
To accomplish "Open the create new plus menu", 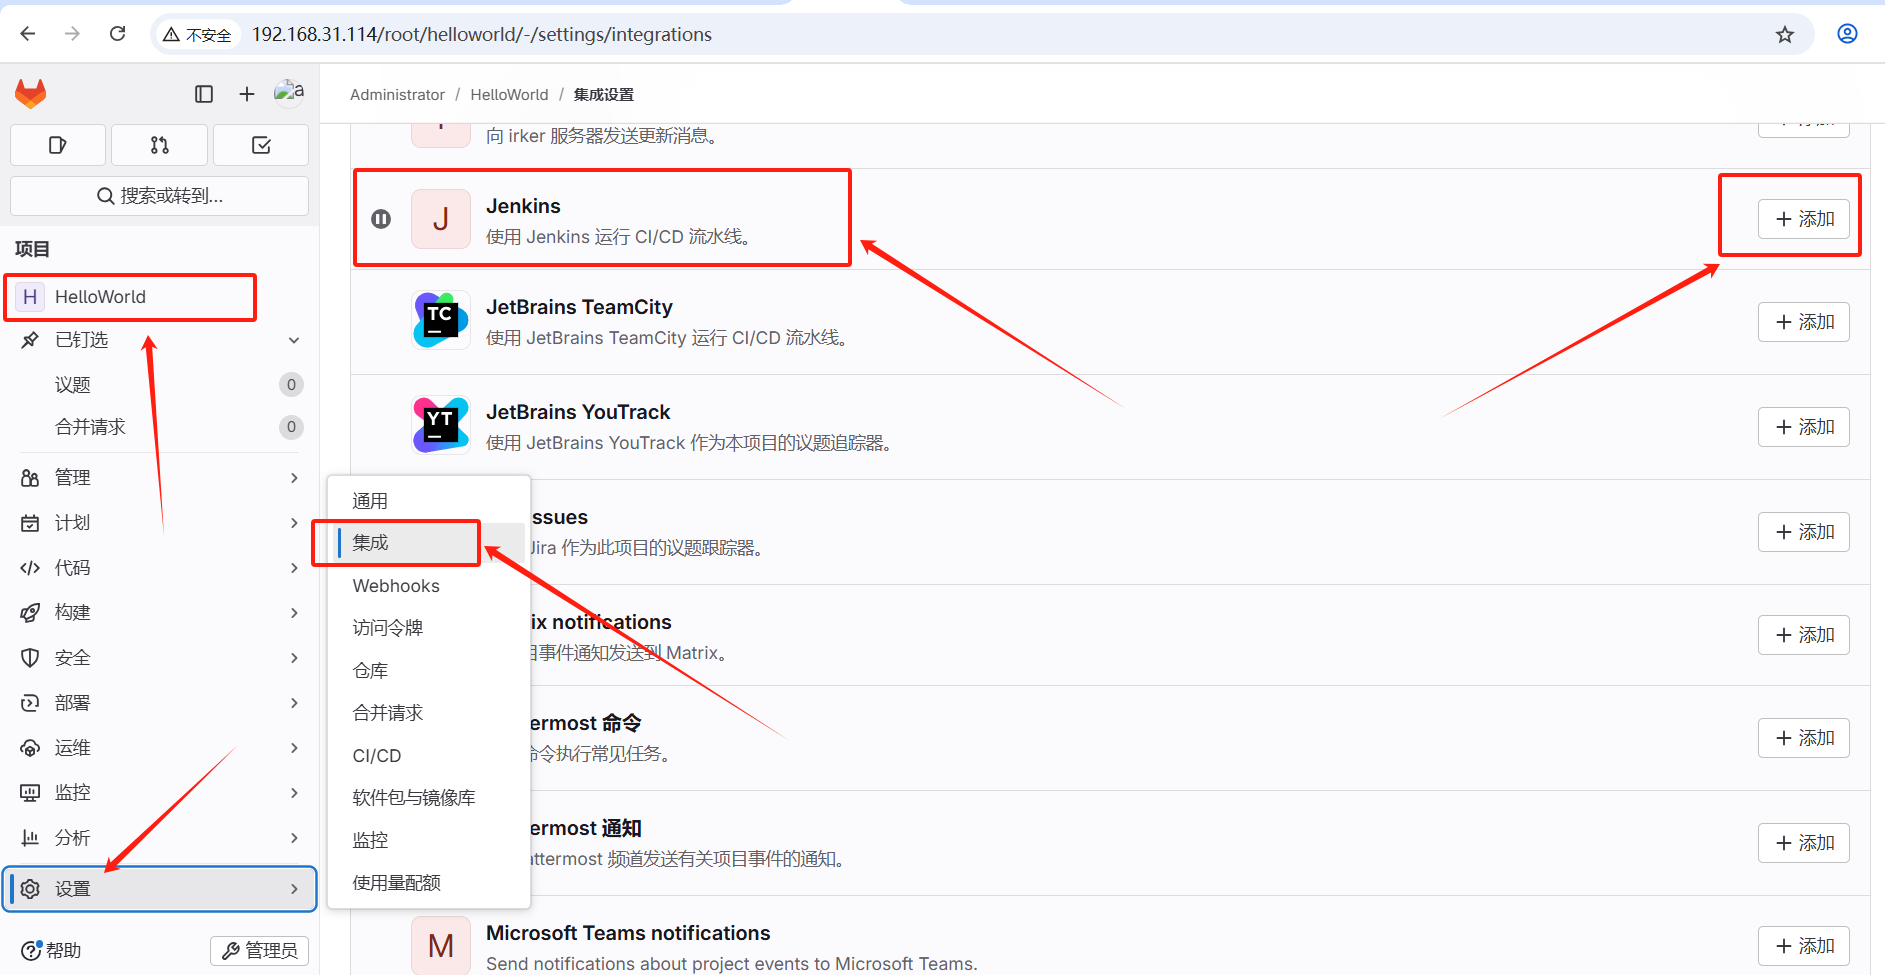I will click(247, 94).
